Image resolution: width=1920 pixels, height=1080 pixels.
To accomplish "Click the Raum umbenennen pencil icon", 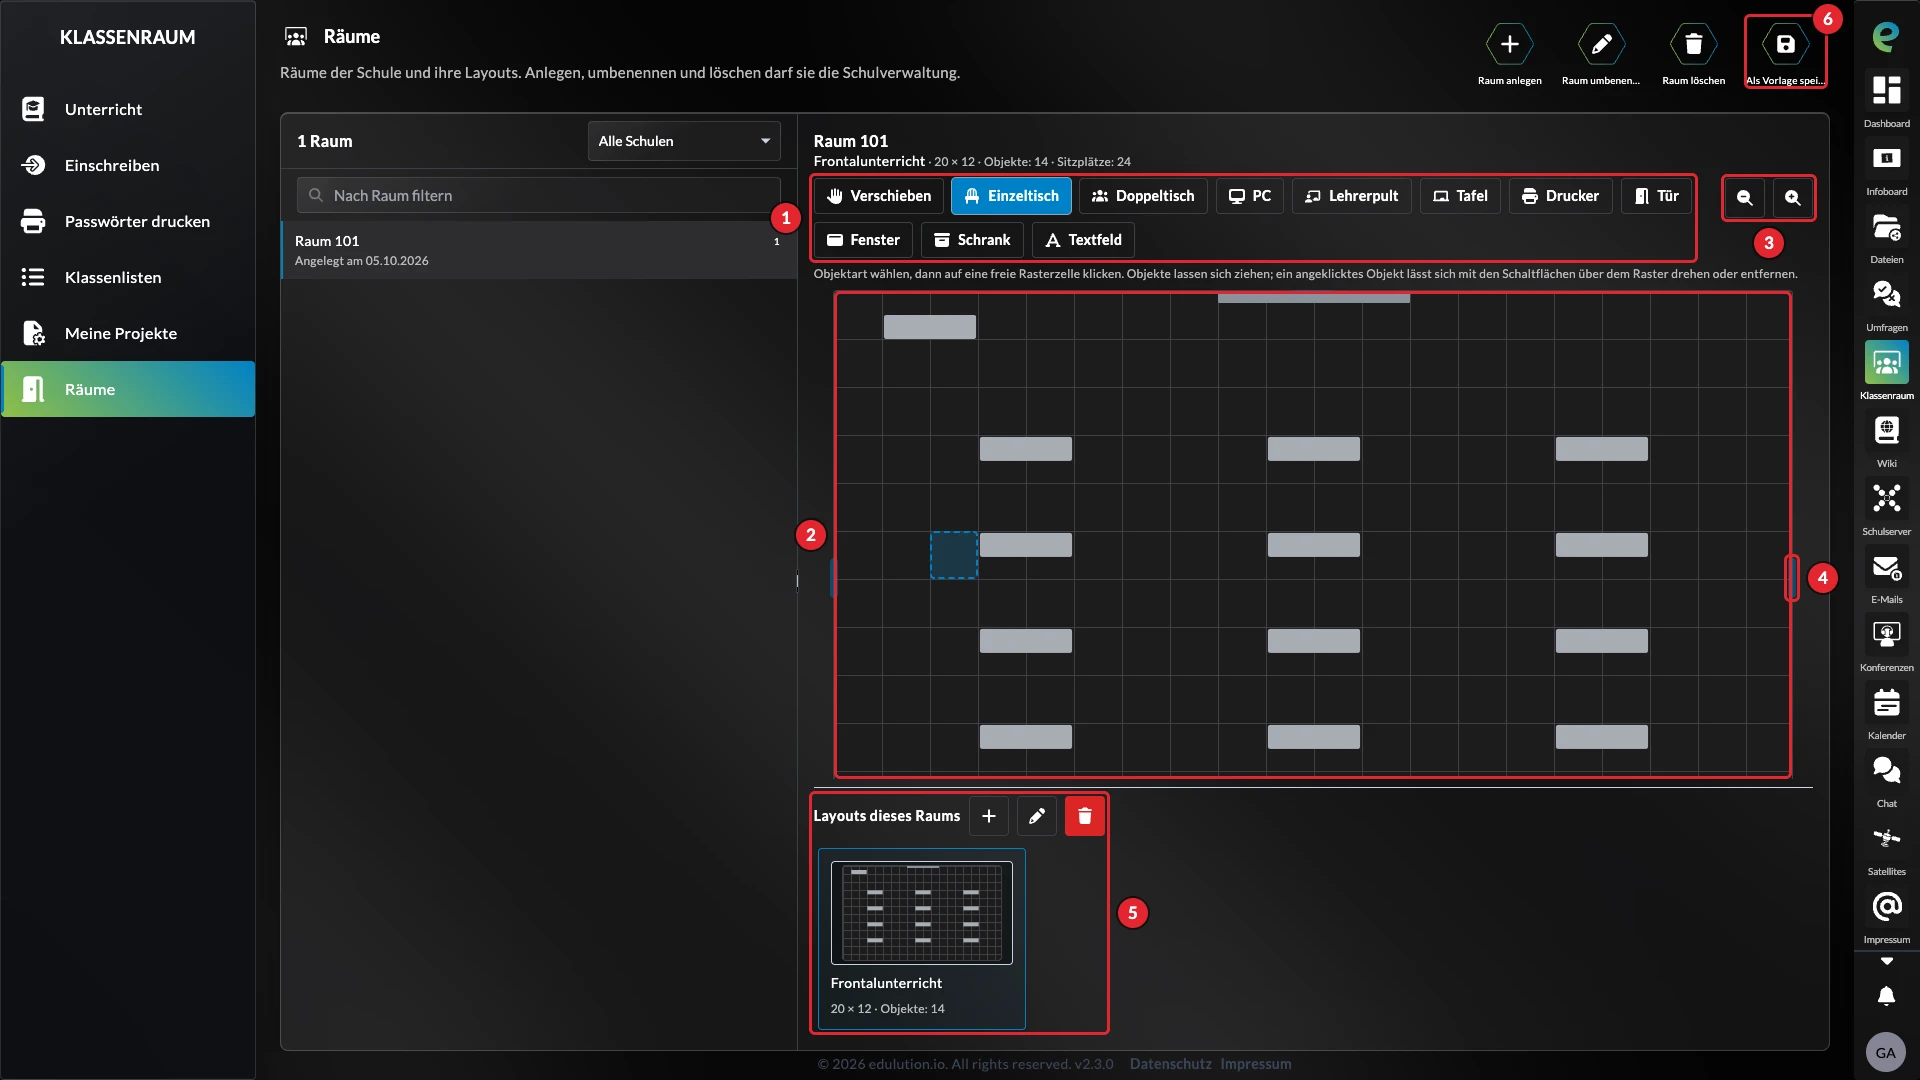I will click(1601, 44).
